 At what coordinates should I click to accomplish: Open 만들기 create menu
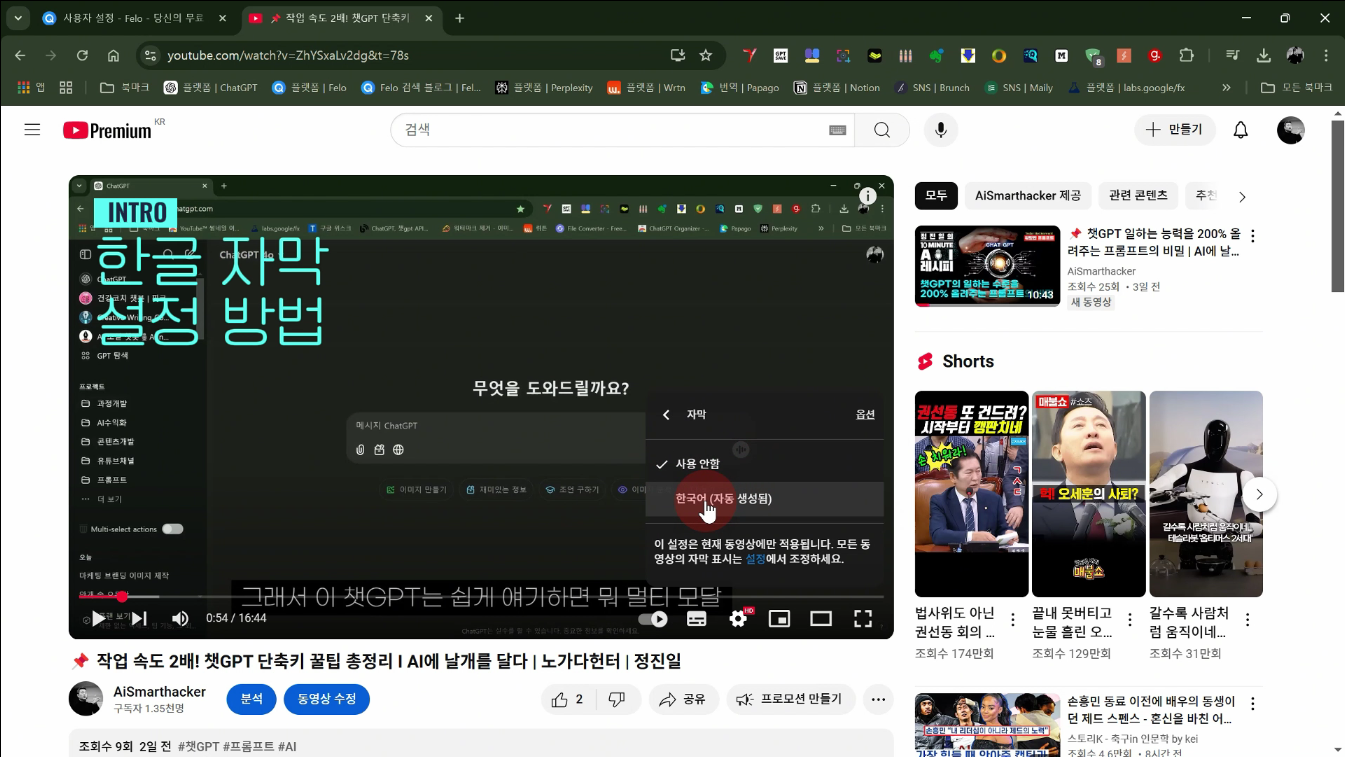click(1175, 130)
